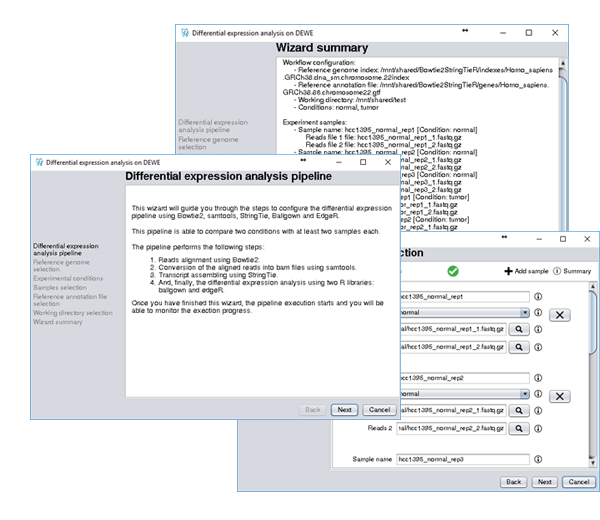This screenshot has width=600, height=520.
Task: Expand condition dropdown for first sample
Action: tap(525, 312)
